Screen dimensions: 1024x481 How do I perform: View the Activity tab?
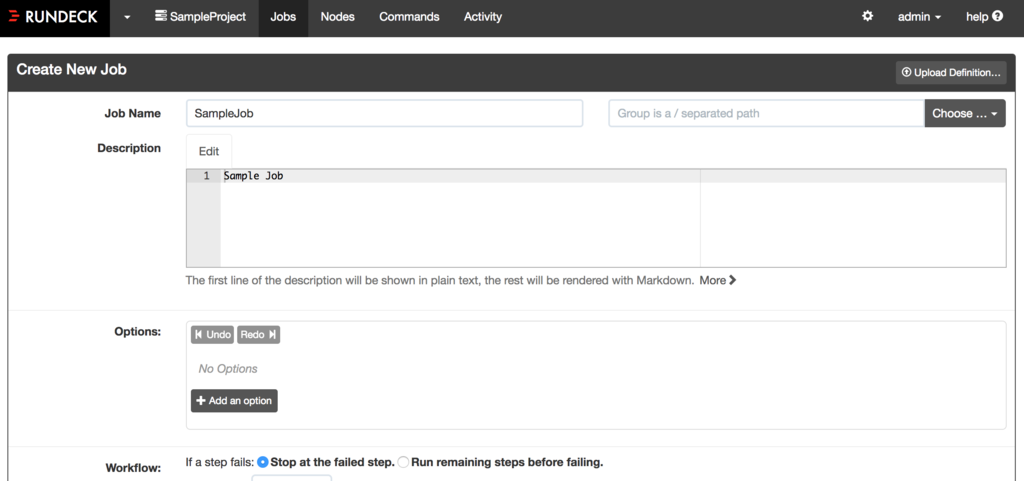(x=483, y=18)
